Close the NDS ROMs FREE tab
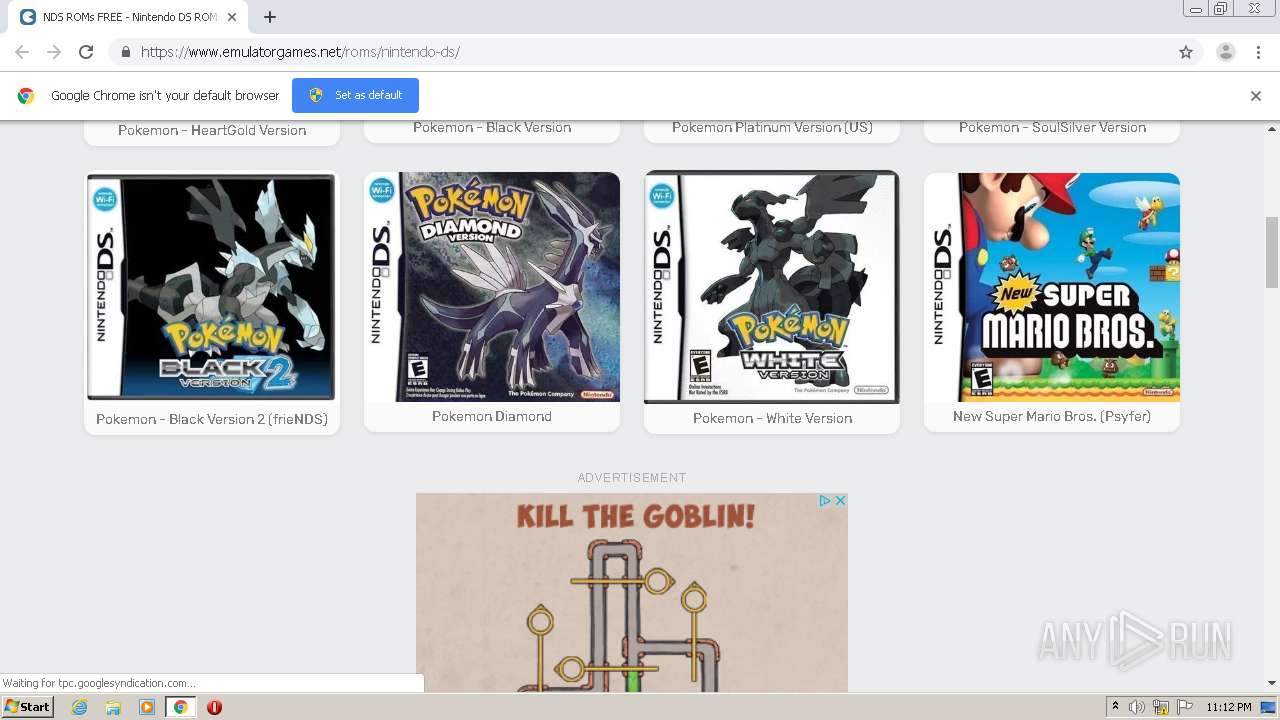 pyautogui.click(x=232, y=17)
